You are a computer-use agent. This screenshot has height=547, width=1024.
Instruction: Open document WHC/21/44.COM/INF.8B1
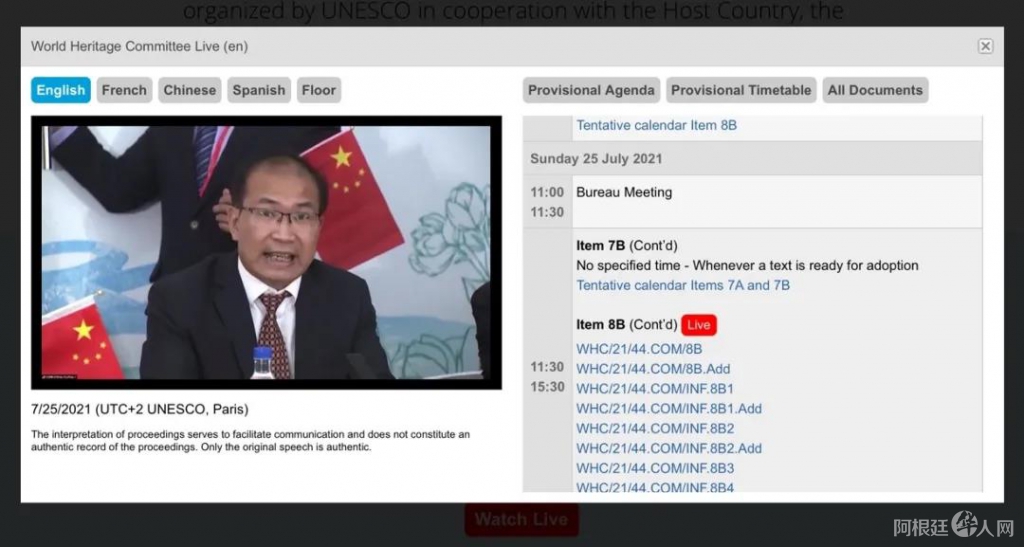point(655,389)
